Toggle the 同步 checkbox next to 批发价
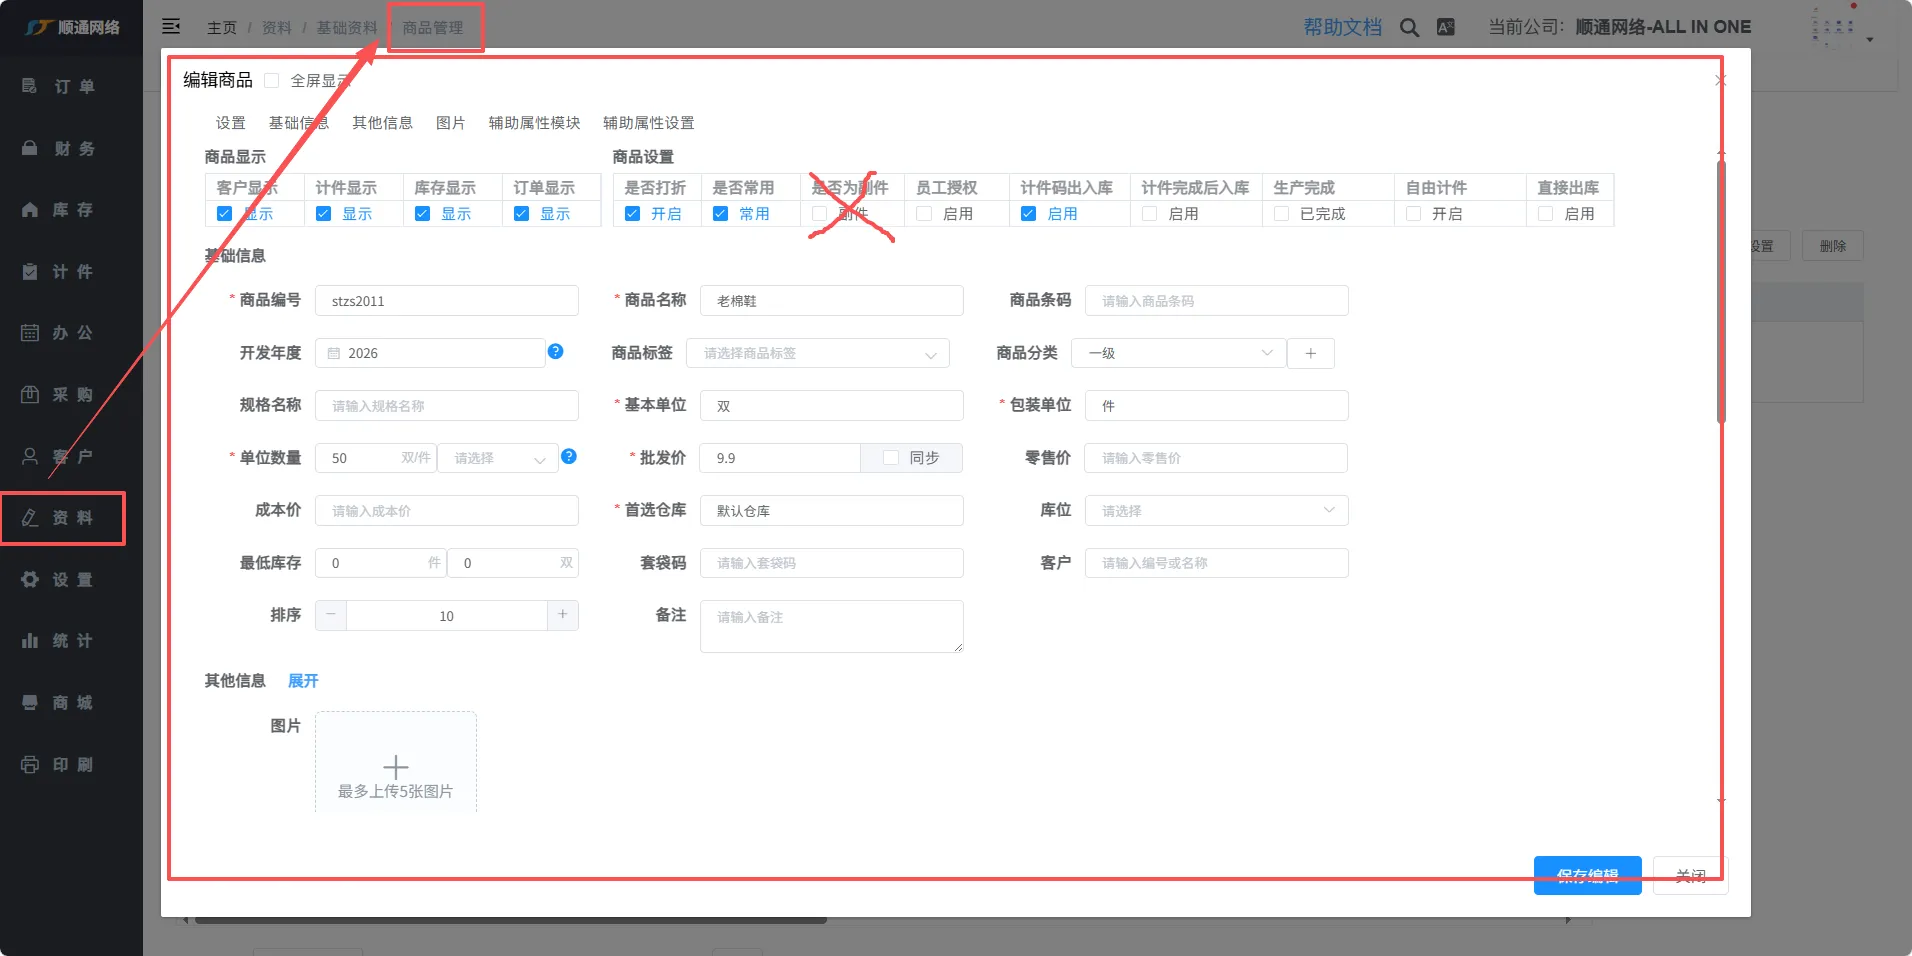Screen dimensions: 1912x956 891,458
